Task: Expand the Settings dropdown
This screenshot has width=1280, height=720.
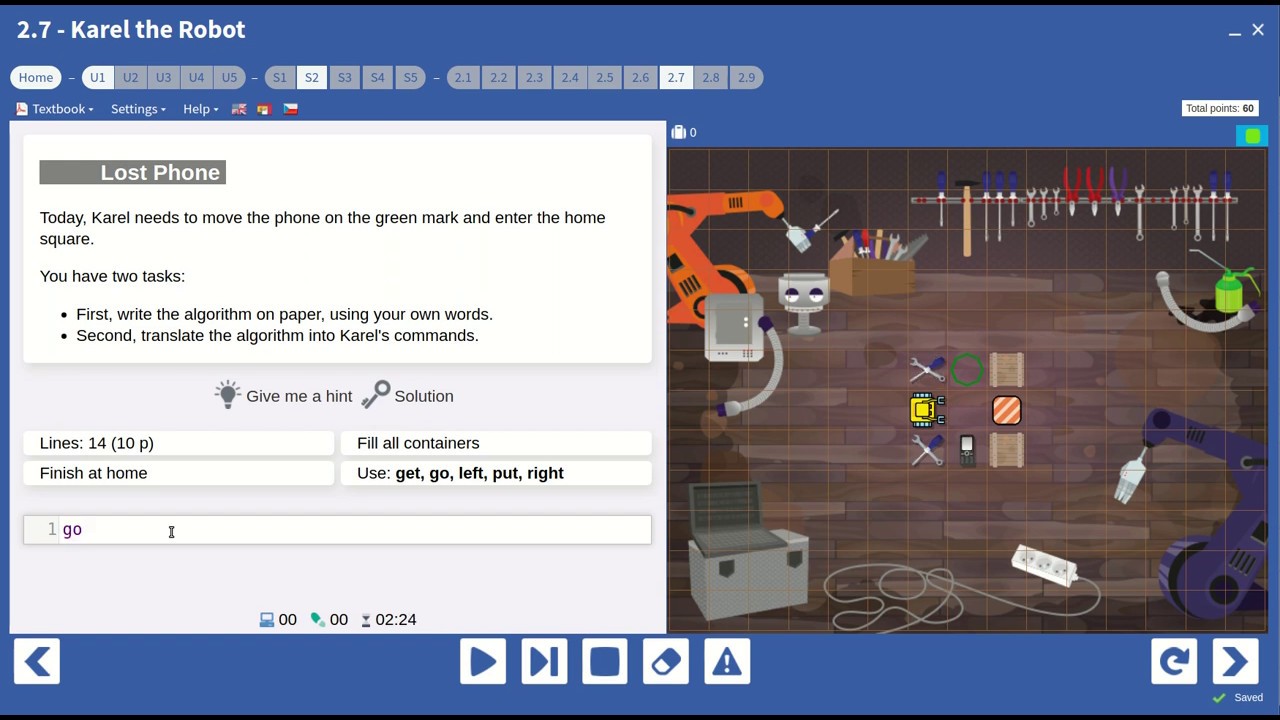Action: [x=138, y=109]
